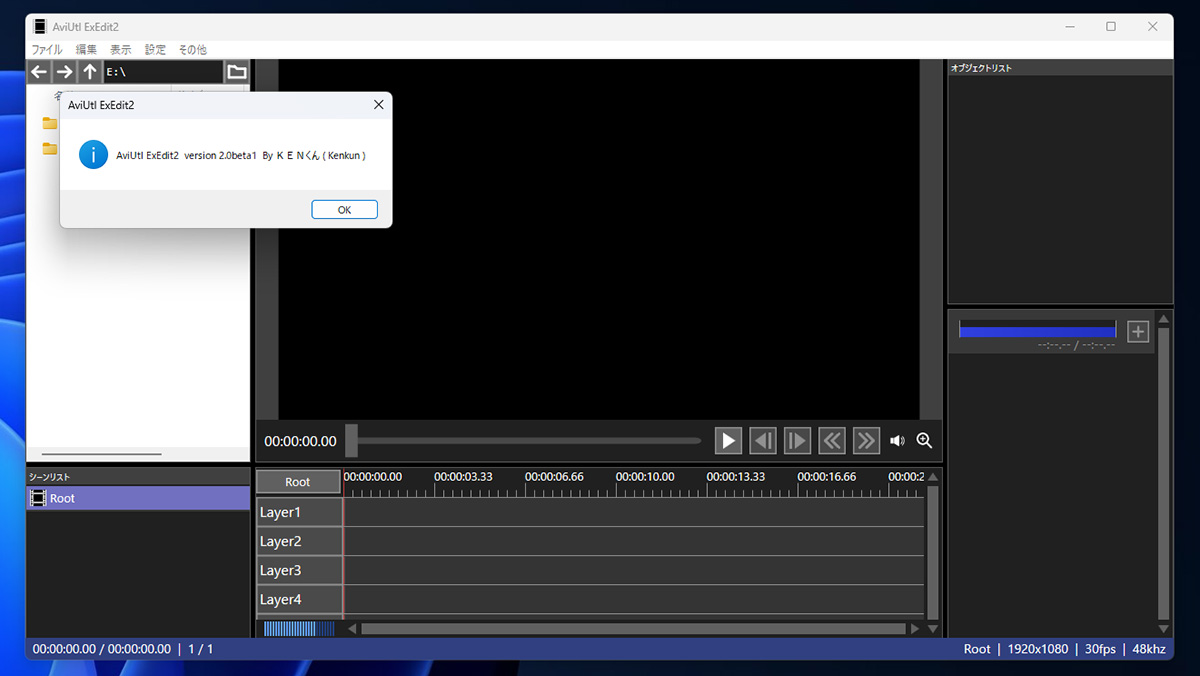1200x676 pixels.
Task: Open the ファイル menu
Action: pyautogui.click(x=47, y=49)
